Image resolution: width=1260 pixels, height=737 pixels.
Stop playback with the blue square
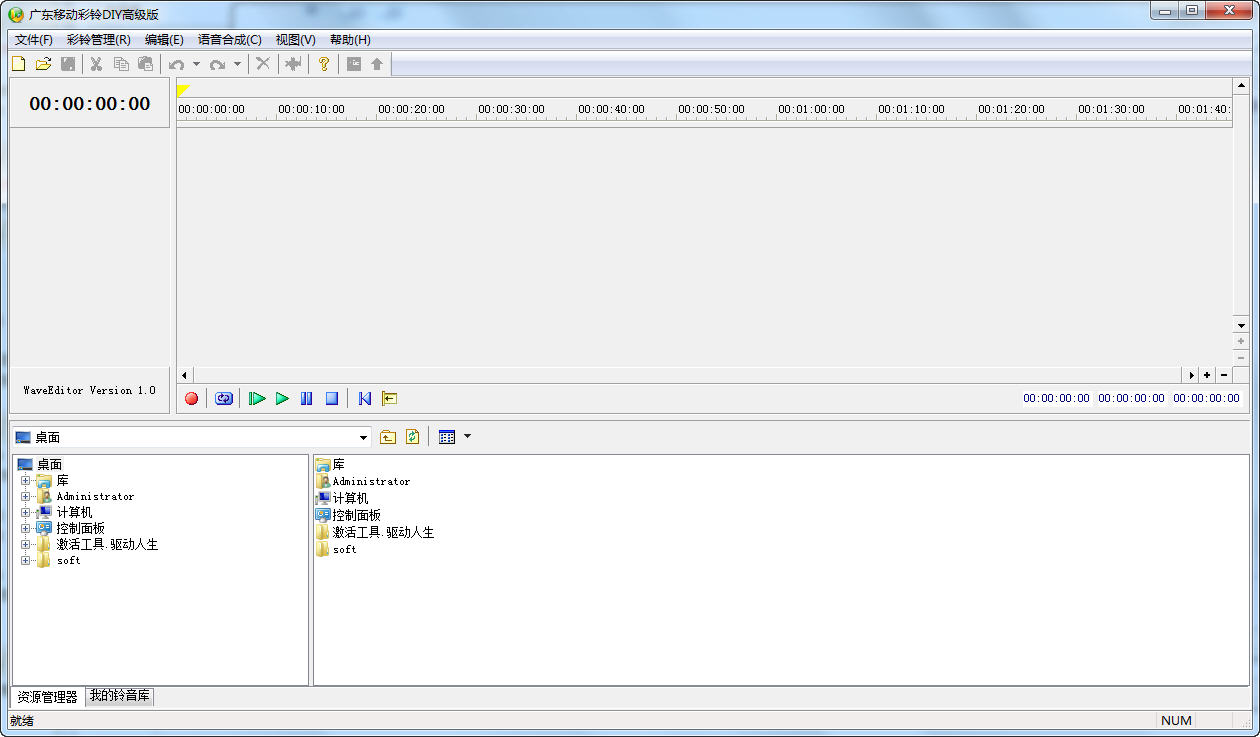(332, 398)
